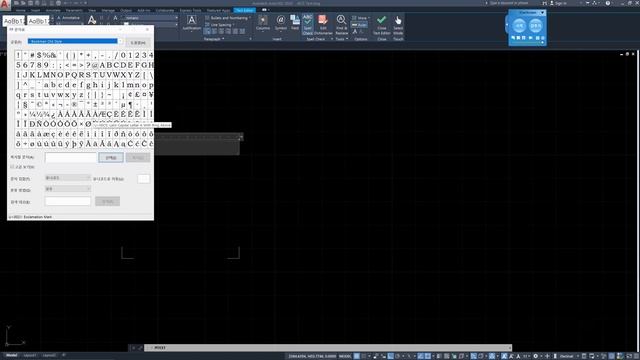Open the View ribbon tab
Image resolution: width=640 pixels, height=360 pixels.
92,10
